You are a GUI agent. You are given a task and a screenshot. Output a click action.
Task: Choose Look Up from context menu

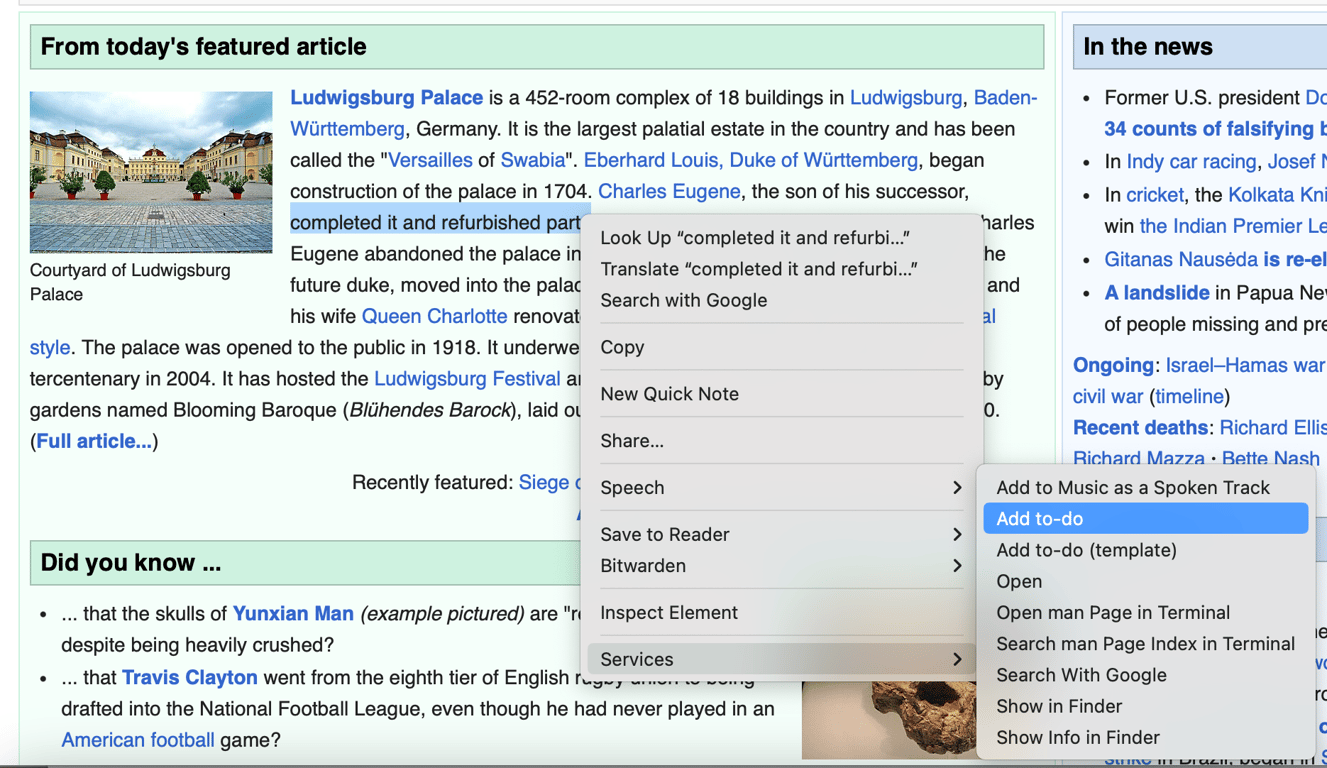click(x=781, y=238)
